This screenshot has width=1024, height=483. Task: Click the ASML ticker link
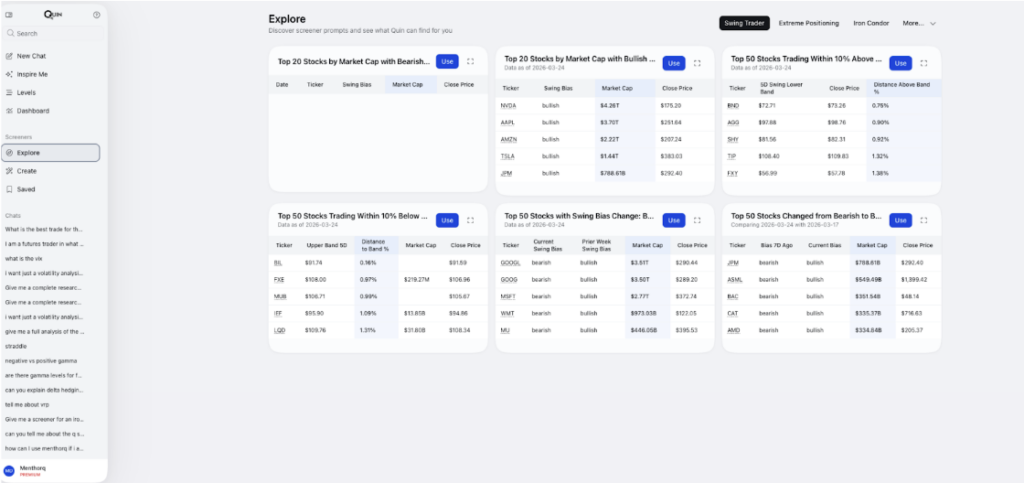[734, 279]
